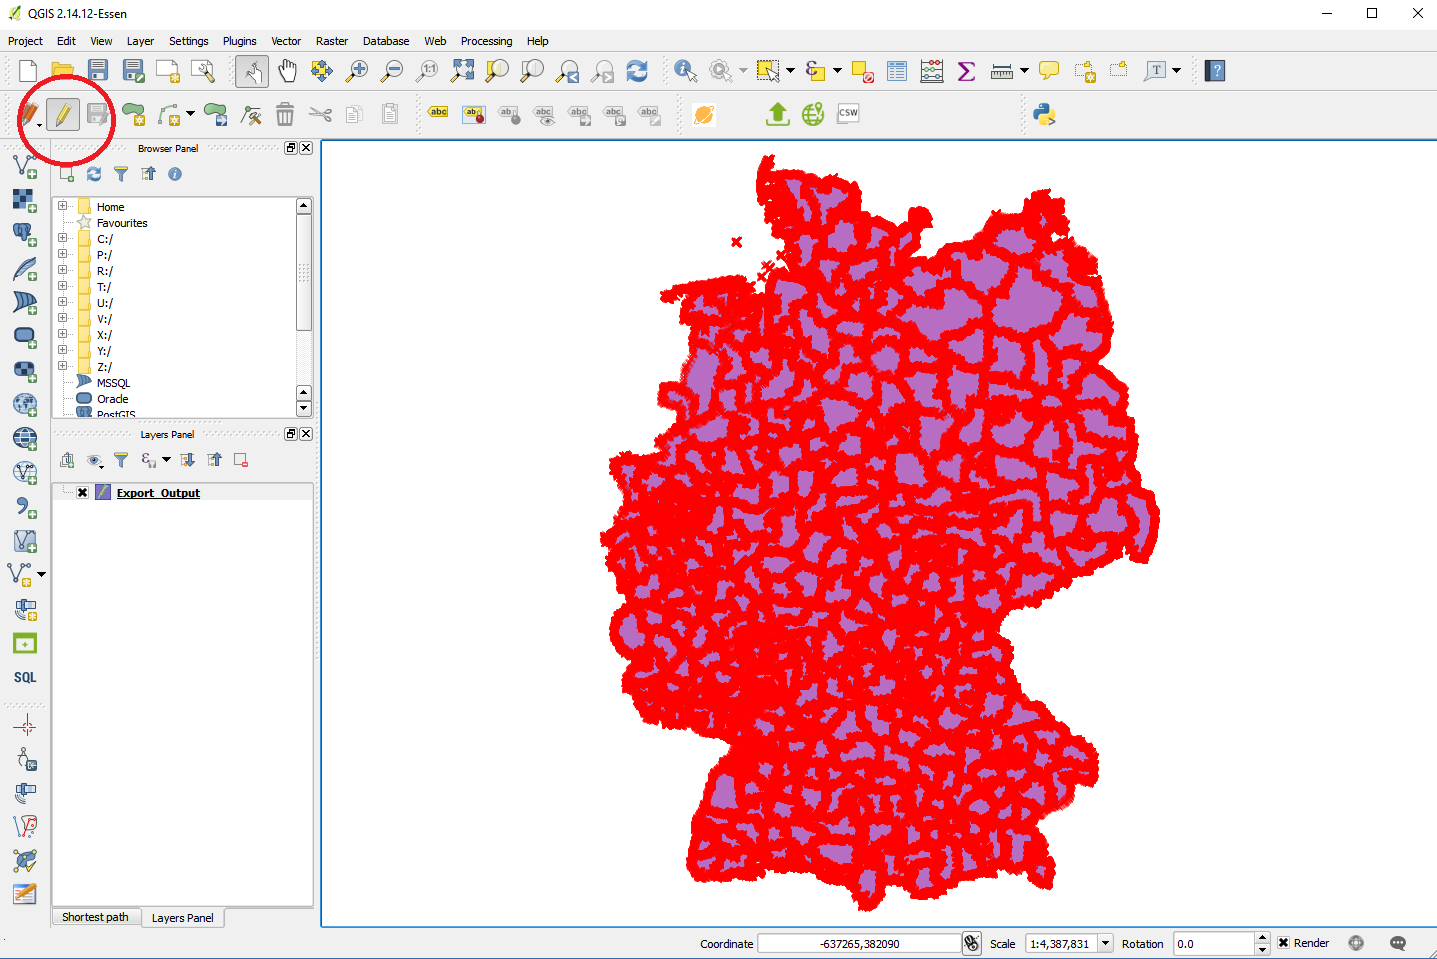Open the field calculator
The height and width of the screenshot is (959, 1437).
point(932,71)
